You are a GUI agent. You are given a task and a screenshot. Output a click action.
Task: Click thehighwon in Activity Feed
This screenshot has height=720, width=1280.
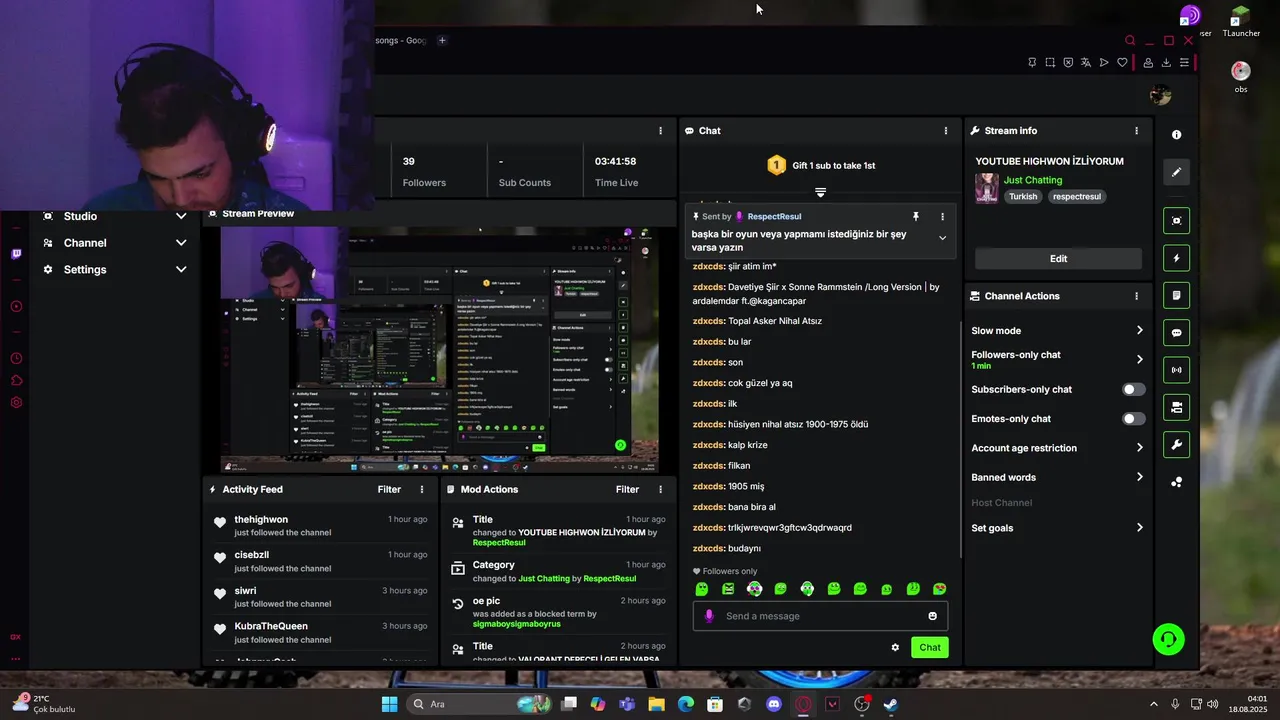(261, 520)
